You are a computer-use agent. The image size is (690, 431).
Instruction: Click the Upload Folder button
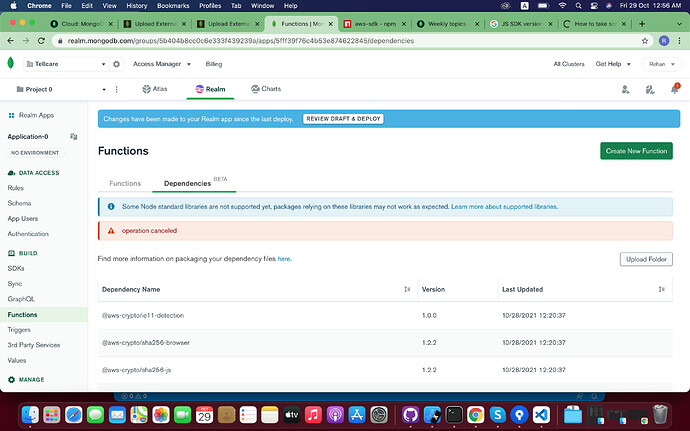click(646, 259)
